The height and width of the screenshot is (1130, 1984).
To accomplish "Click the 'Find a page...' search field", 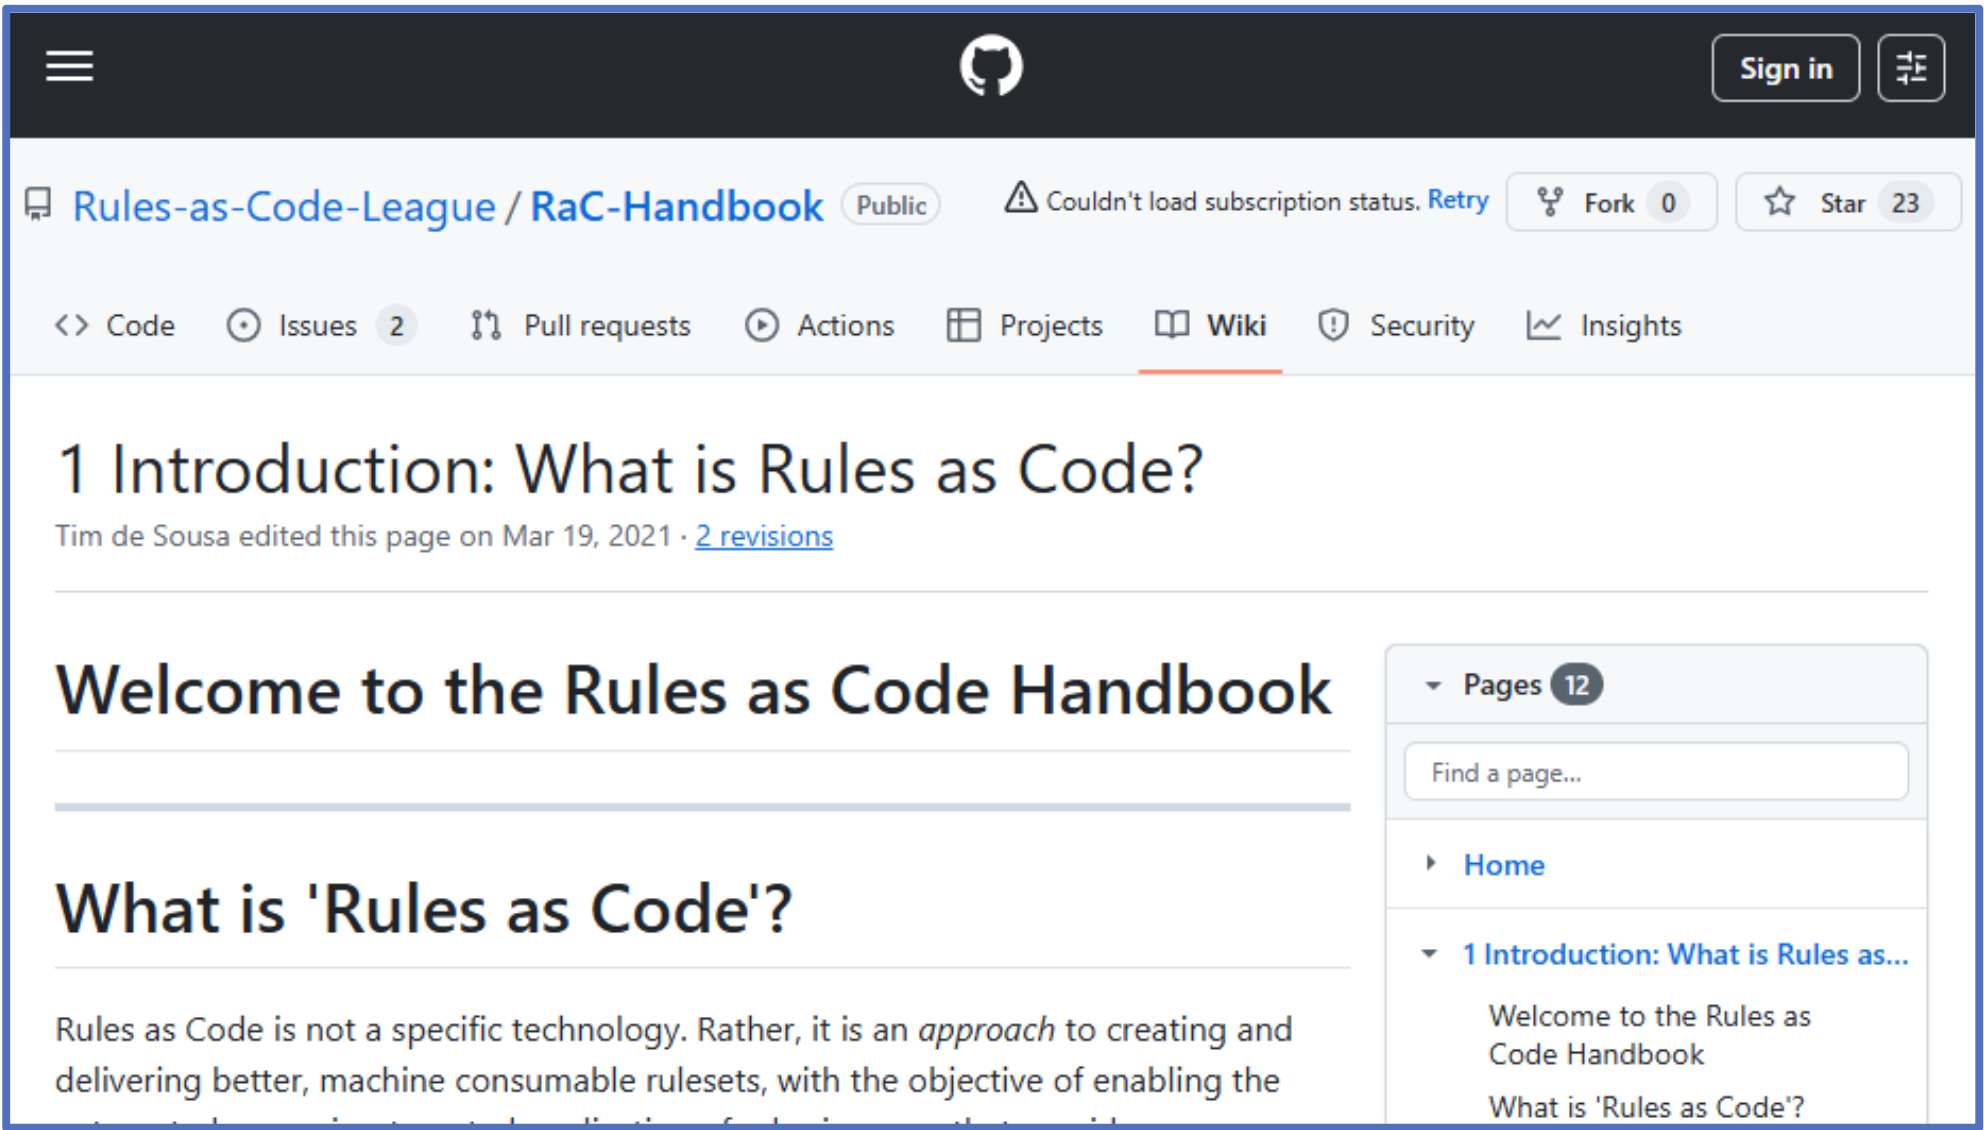I will click(x=1655, y=771).
